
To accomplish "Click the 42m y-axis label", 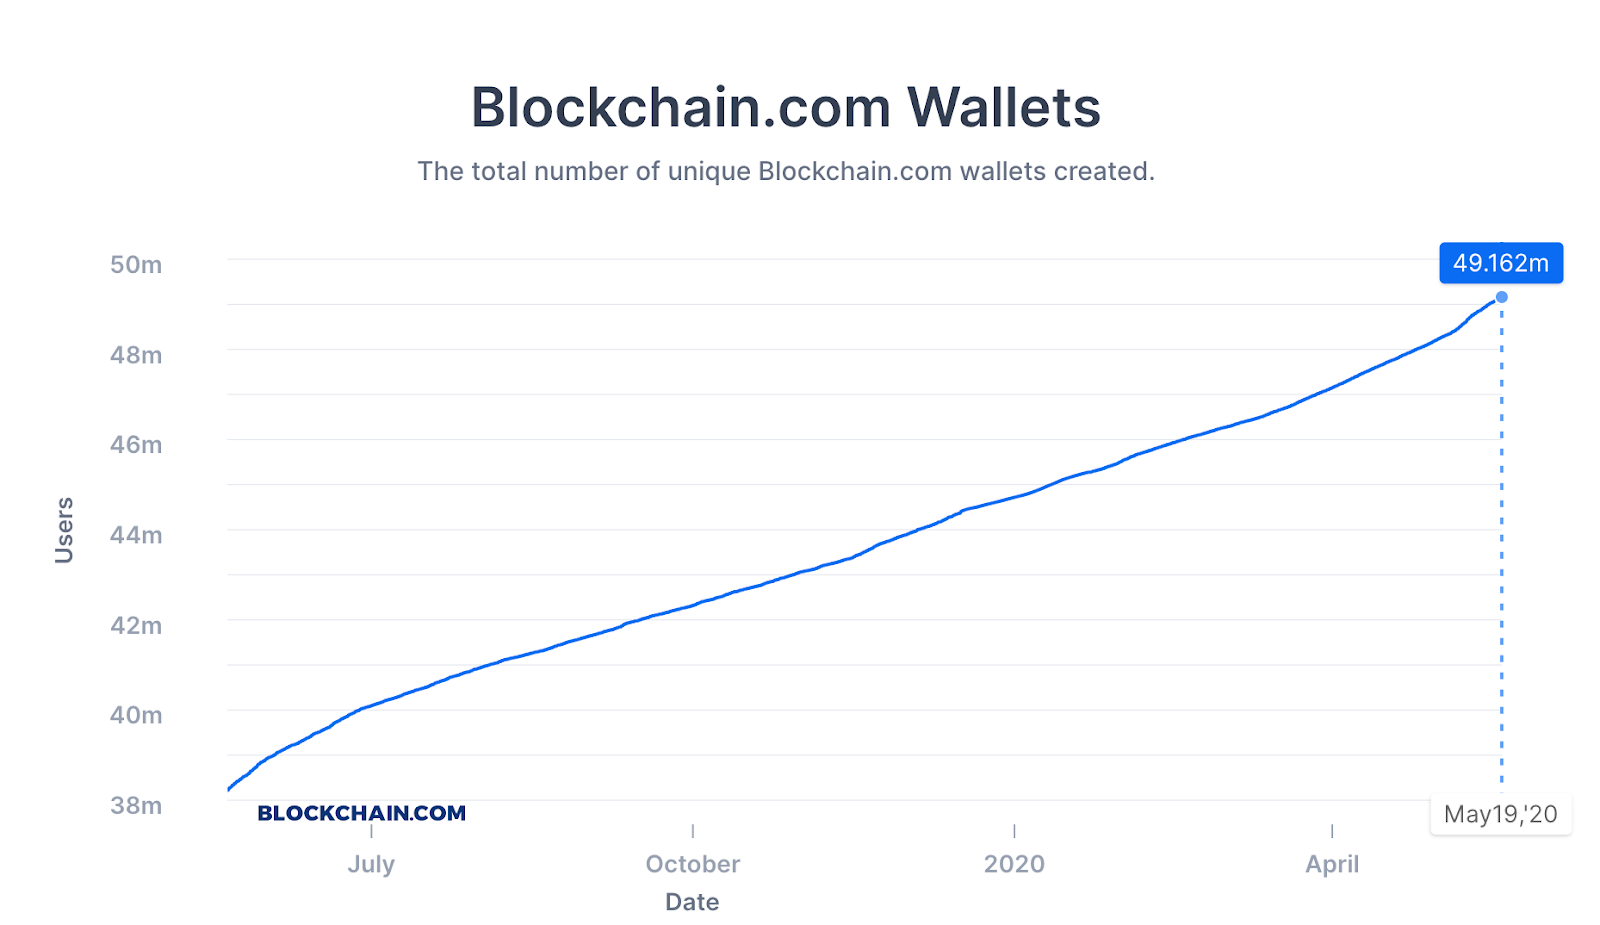I will click(136, 625).
